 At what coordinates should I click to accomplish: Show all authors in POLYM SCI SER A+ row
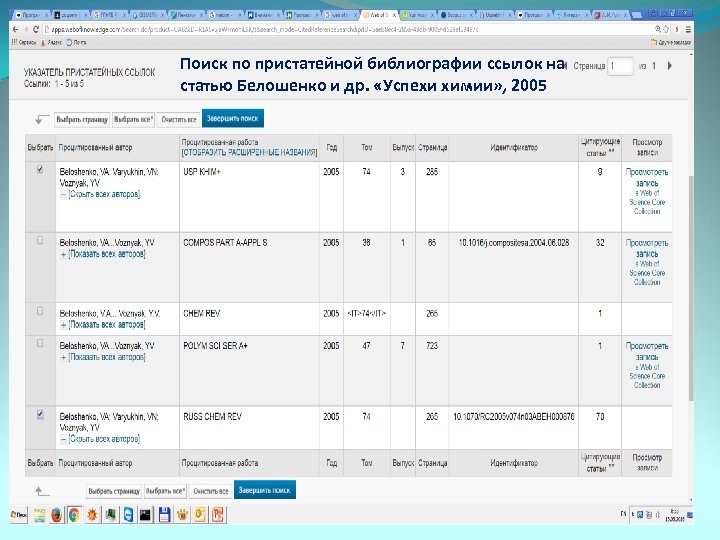103,357
